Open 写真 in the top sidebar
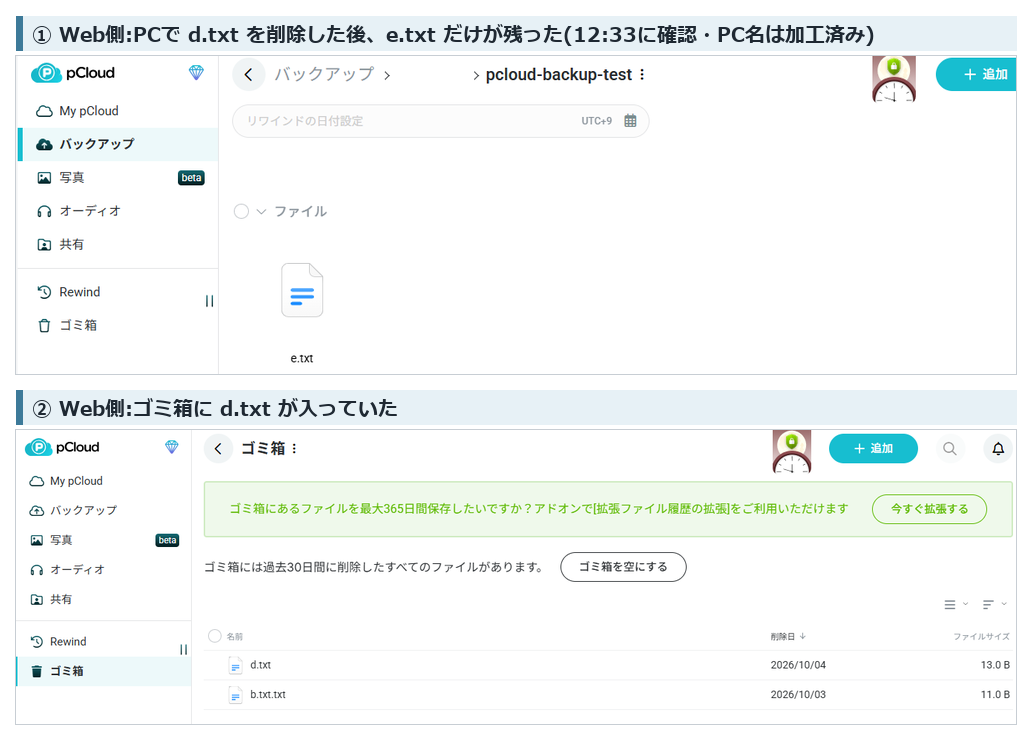 point(117,178)
